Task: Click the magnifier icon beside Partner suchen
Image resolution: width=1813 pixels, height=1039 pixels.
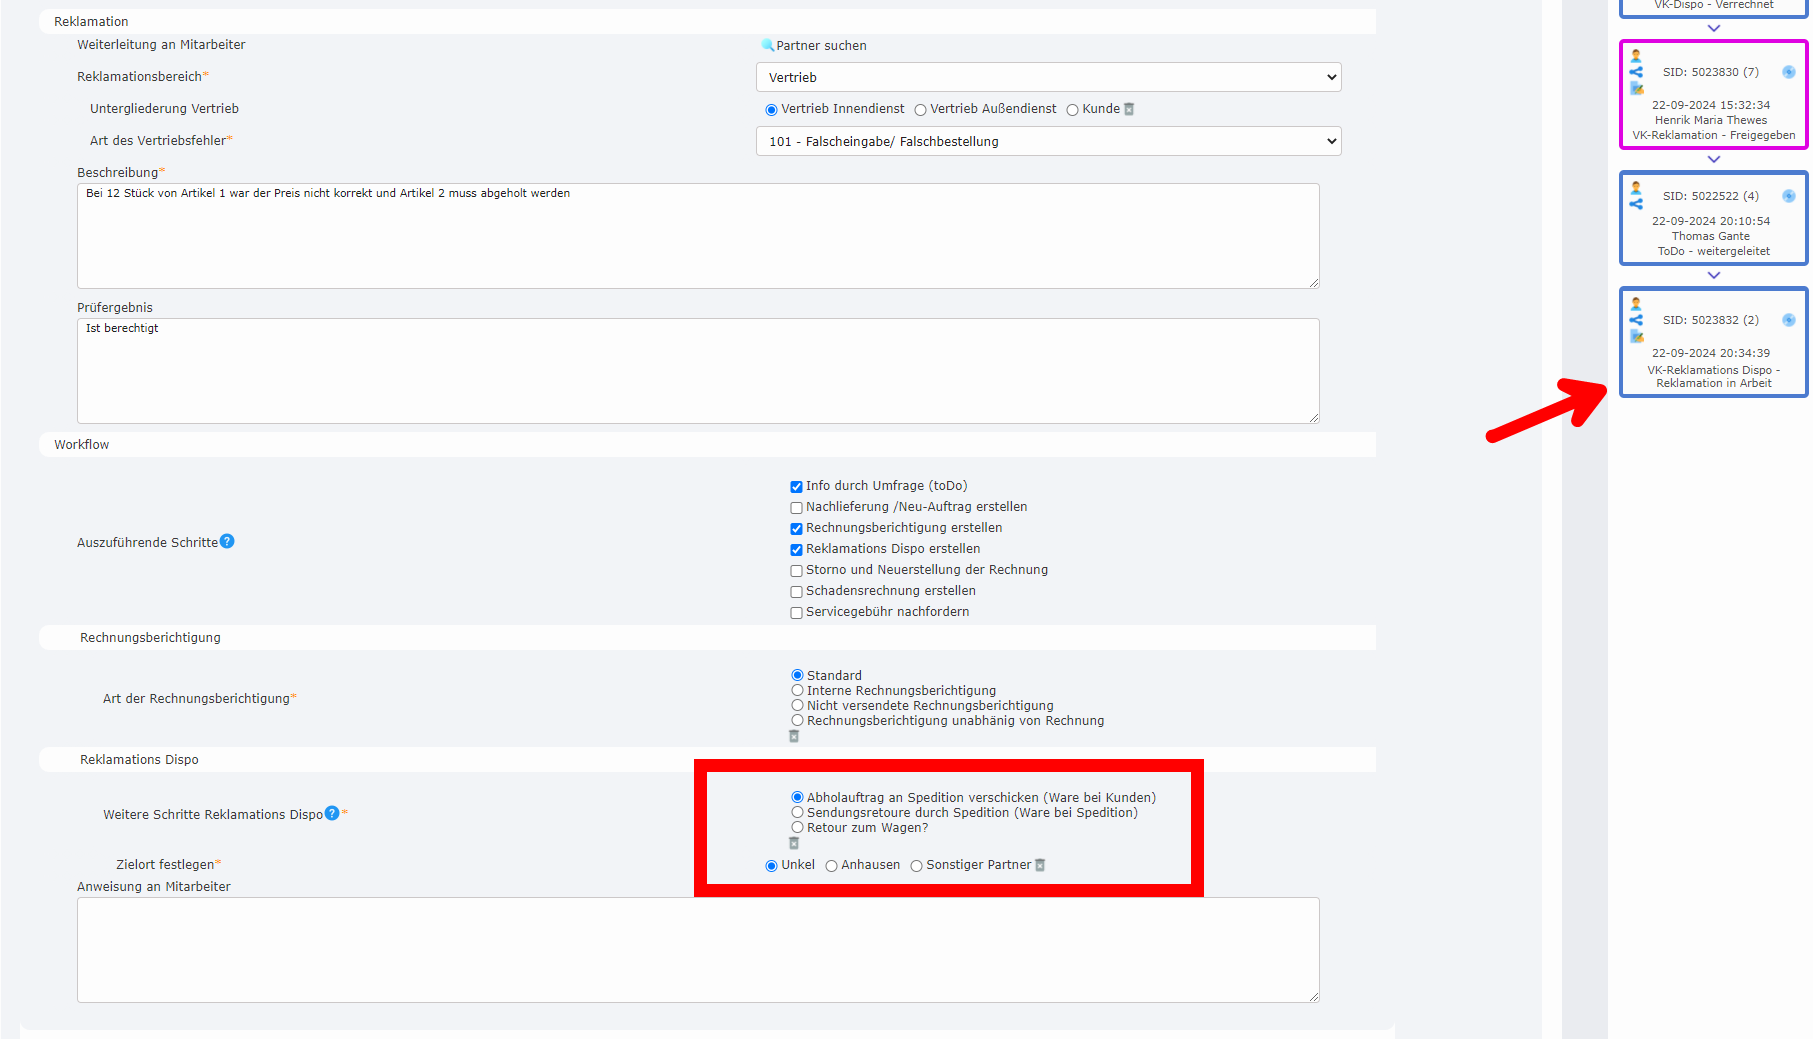Action: pos(766,45)
